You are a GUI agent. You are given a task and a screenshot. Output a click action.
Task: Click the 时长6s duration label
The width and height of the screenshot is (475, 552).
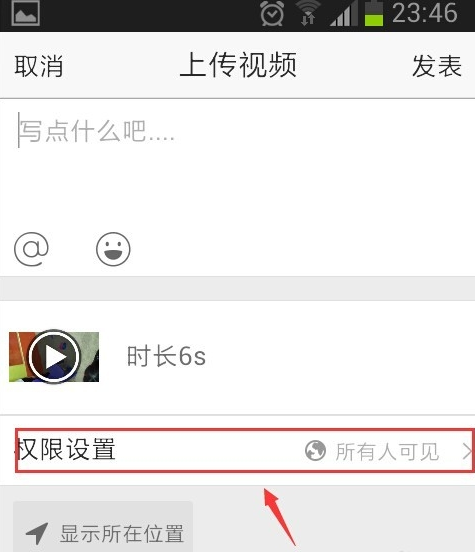click(166, 356)
